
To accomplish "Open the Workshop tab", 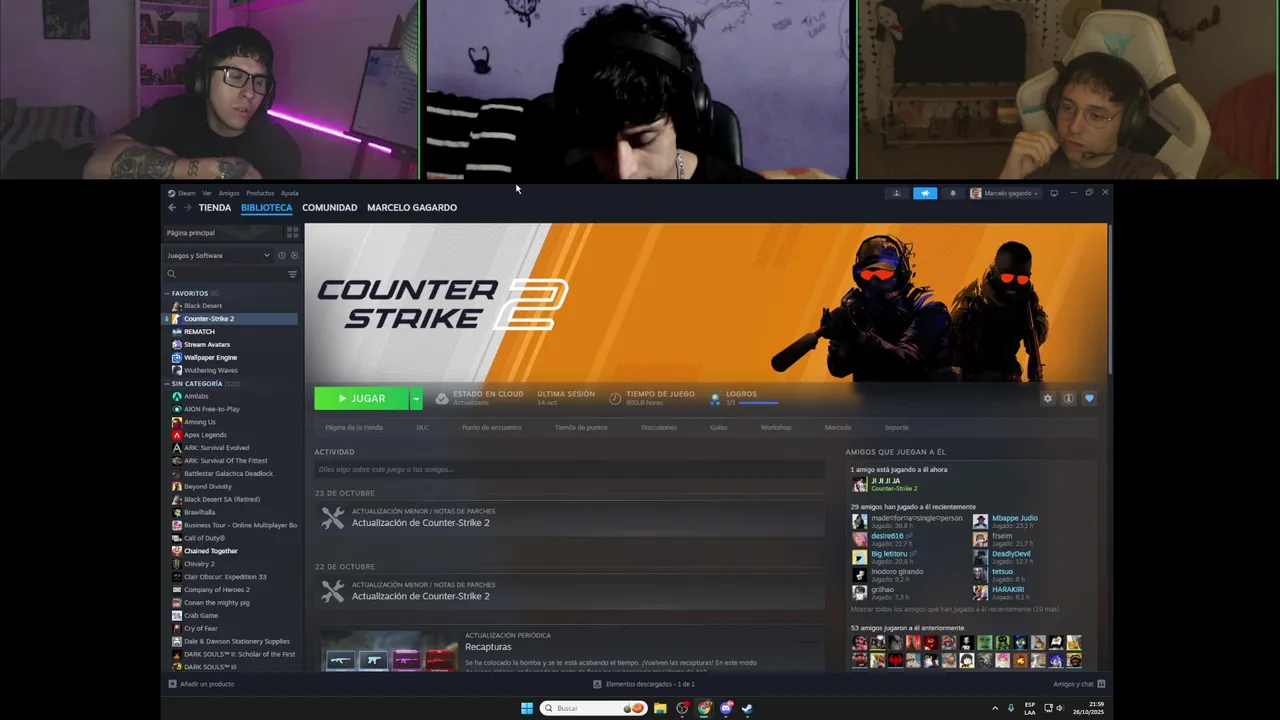I will tap(776, 427).
